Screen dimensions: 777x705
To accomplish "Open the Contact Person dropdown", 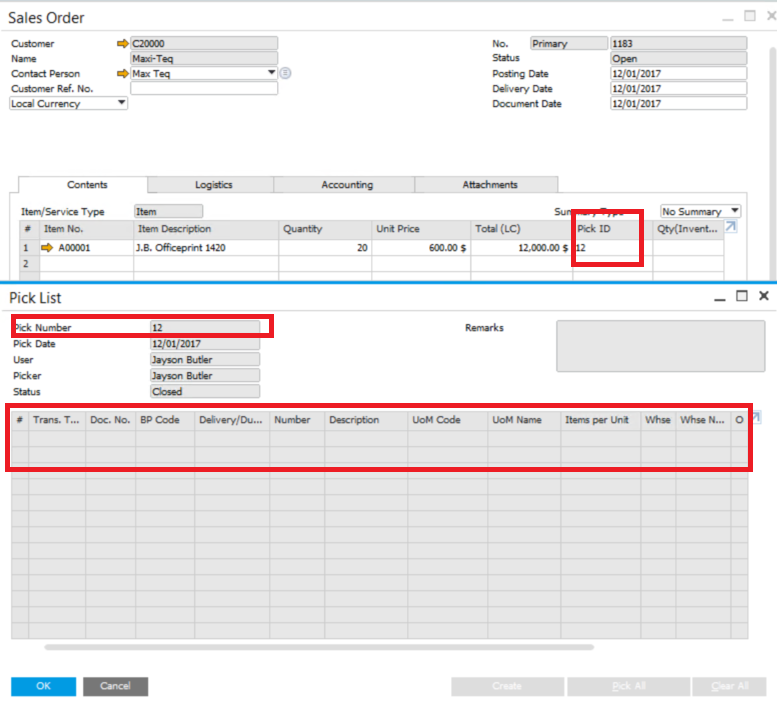I will click(x=271, y=74).
